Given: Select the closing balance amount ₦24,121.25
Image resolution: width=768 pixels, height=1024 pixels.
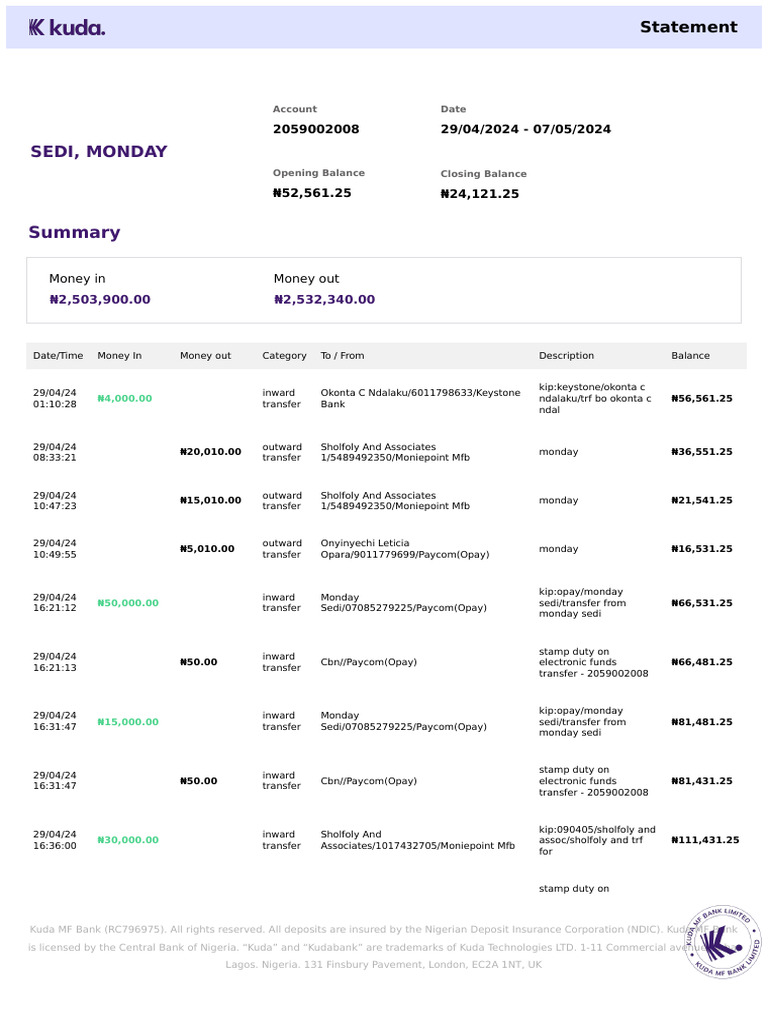Looking at the screenshot, I should (x=479, y=194).
